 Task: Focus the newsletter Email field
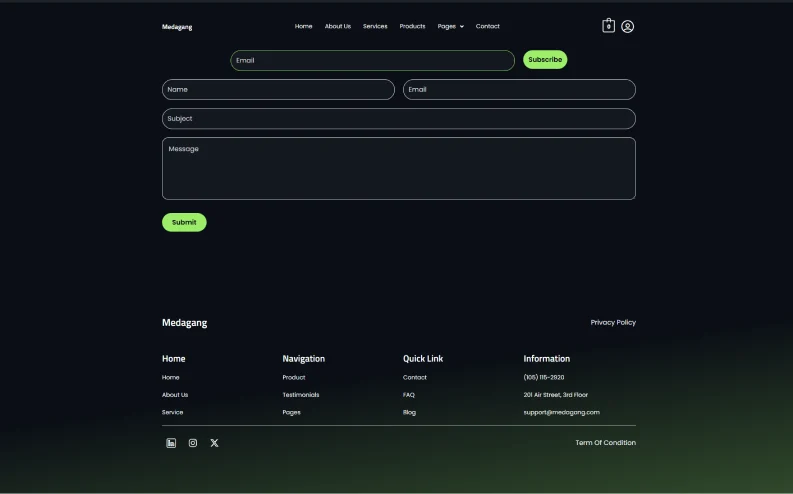point(373,60)
